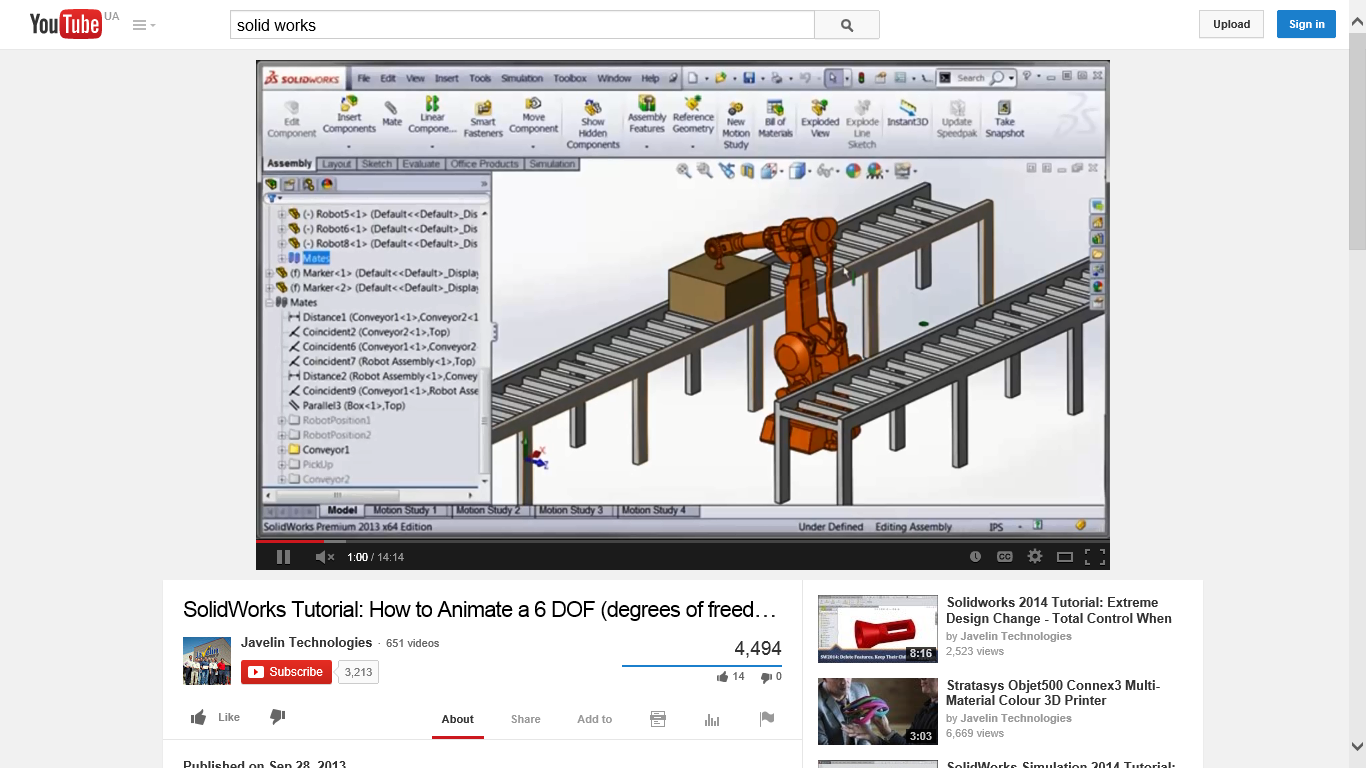Unmute the video volume
Image resolution: width=1366 pixels, height=768 pixels.
click(x=325, y=557)
